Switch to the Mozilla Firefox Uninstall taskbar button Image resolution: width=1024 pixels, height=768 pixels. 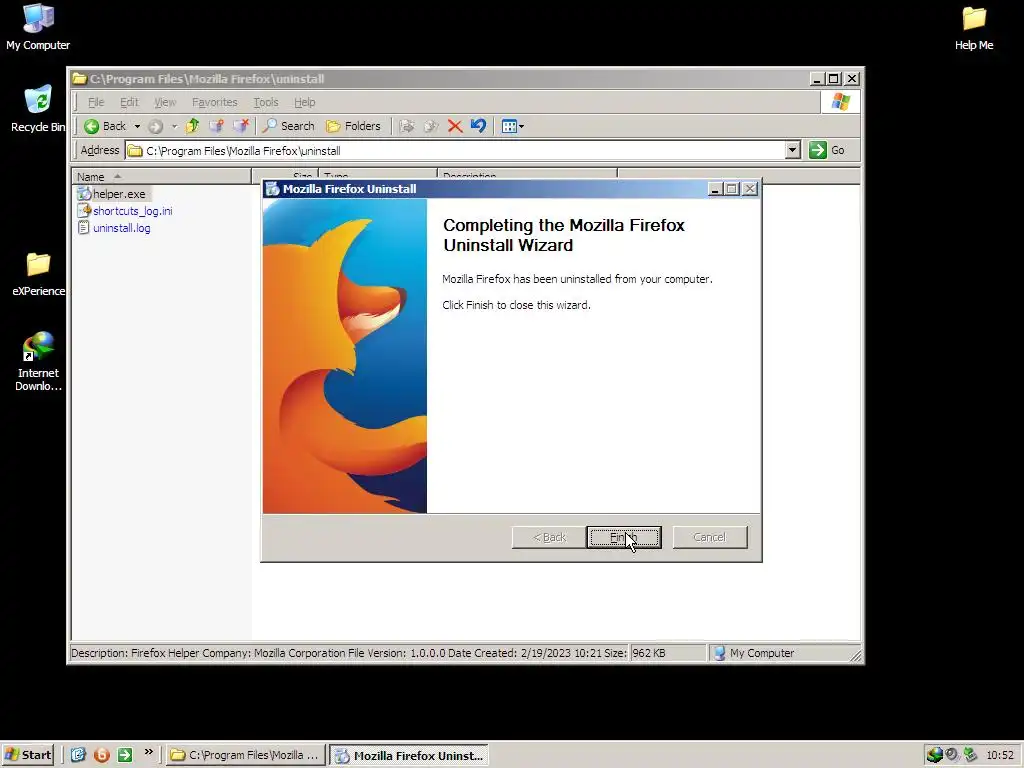(x=409, y=756)
